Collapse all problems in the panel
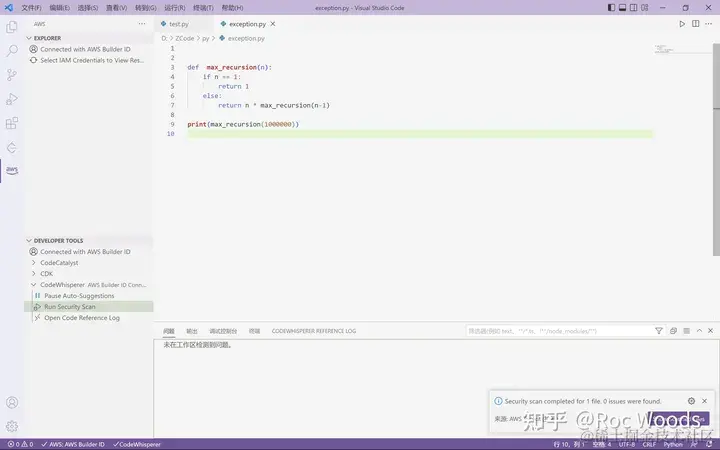Image resolution: width=720 pixels, height=450 pixels. click(673, 331)
